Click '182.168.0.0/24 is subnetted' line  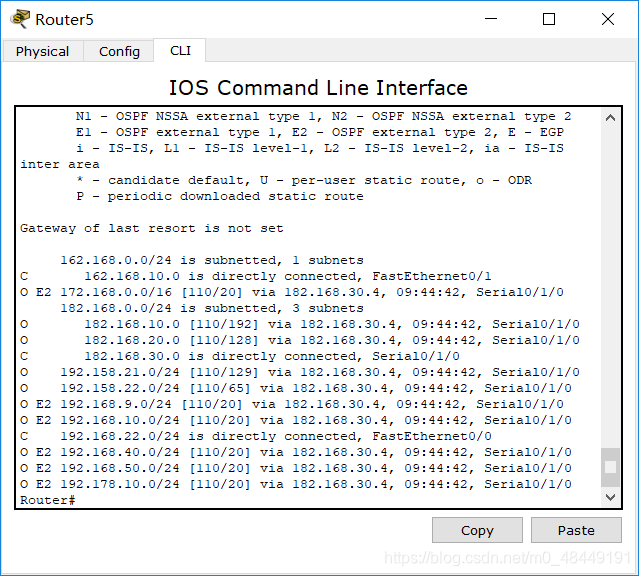click(212, 308)
